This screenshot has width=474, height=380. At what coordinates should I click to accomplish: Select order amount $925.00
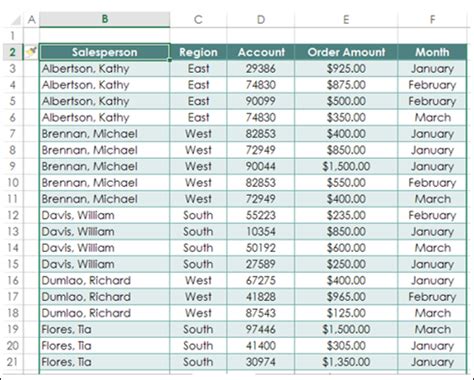point(346,68)
